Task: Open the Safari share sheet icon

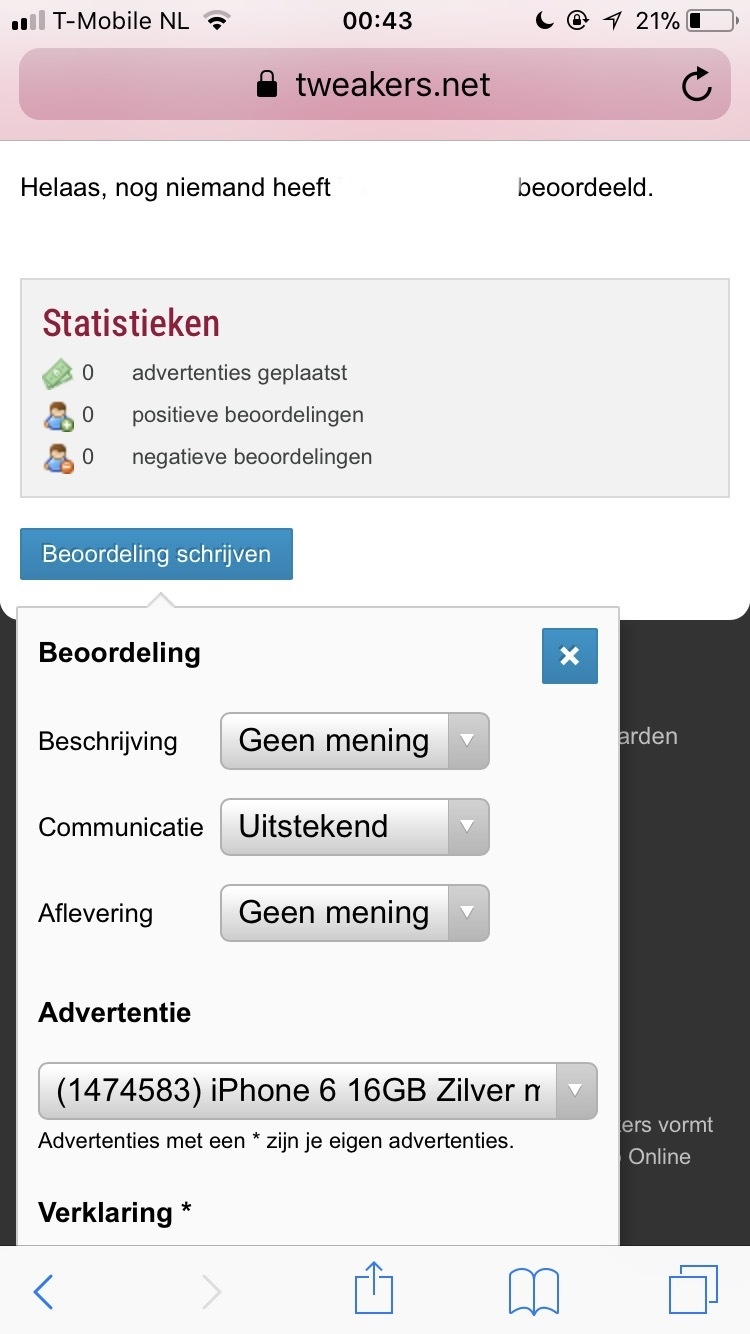Action: coord(374,1289)
